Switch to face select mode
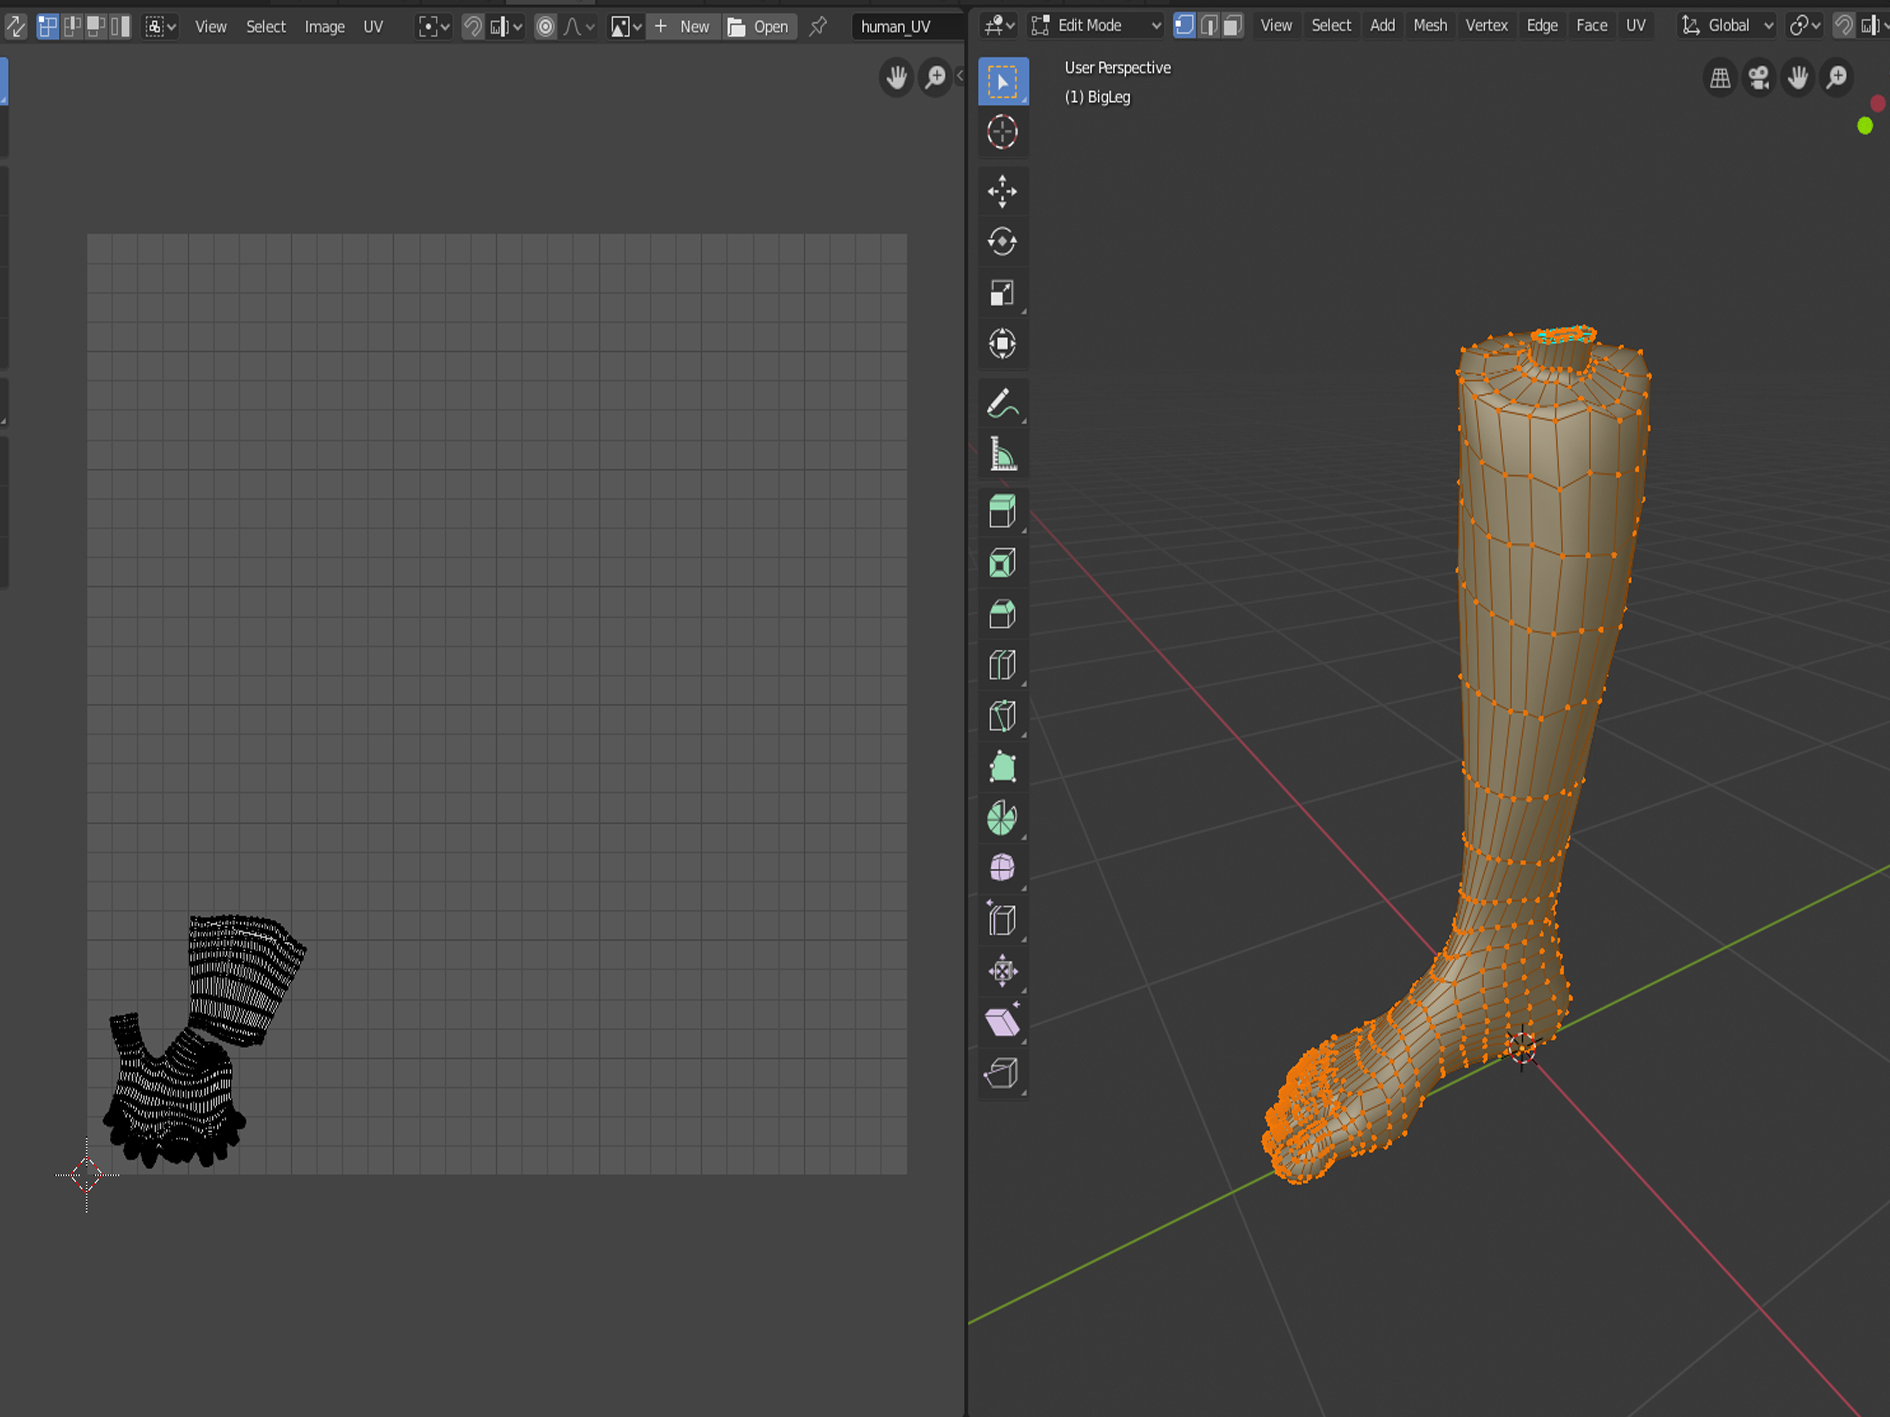 pyautogui.click(x=1233, y=25)
